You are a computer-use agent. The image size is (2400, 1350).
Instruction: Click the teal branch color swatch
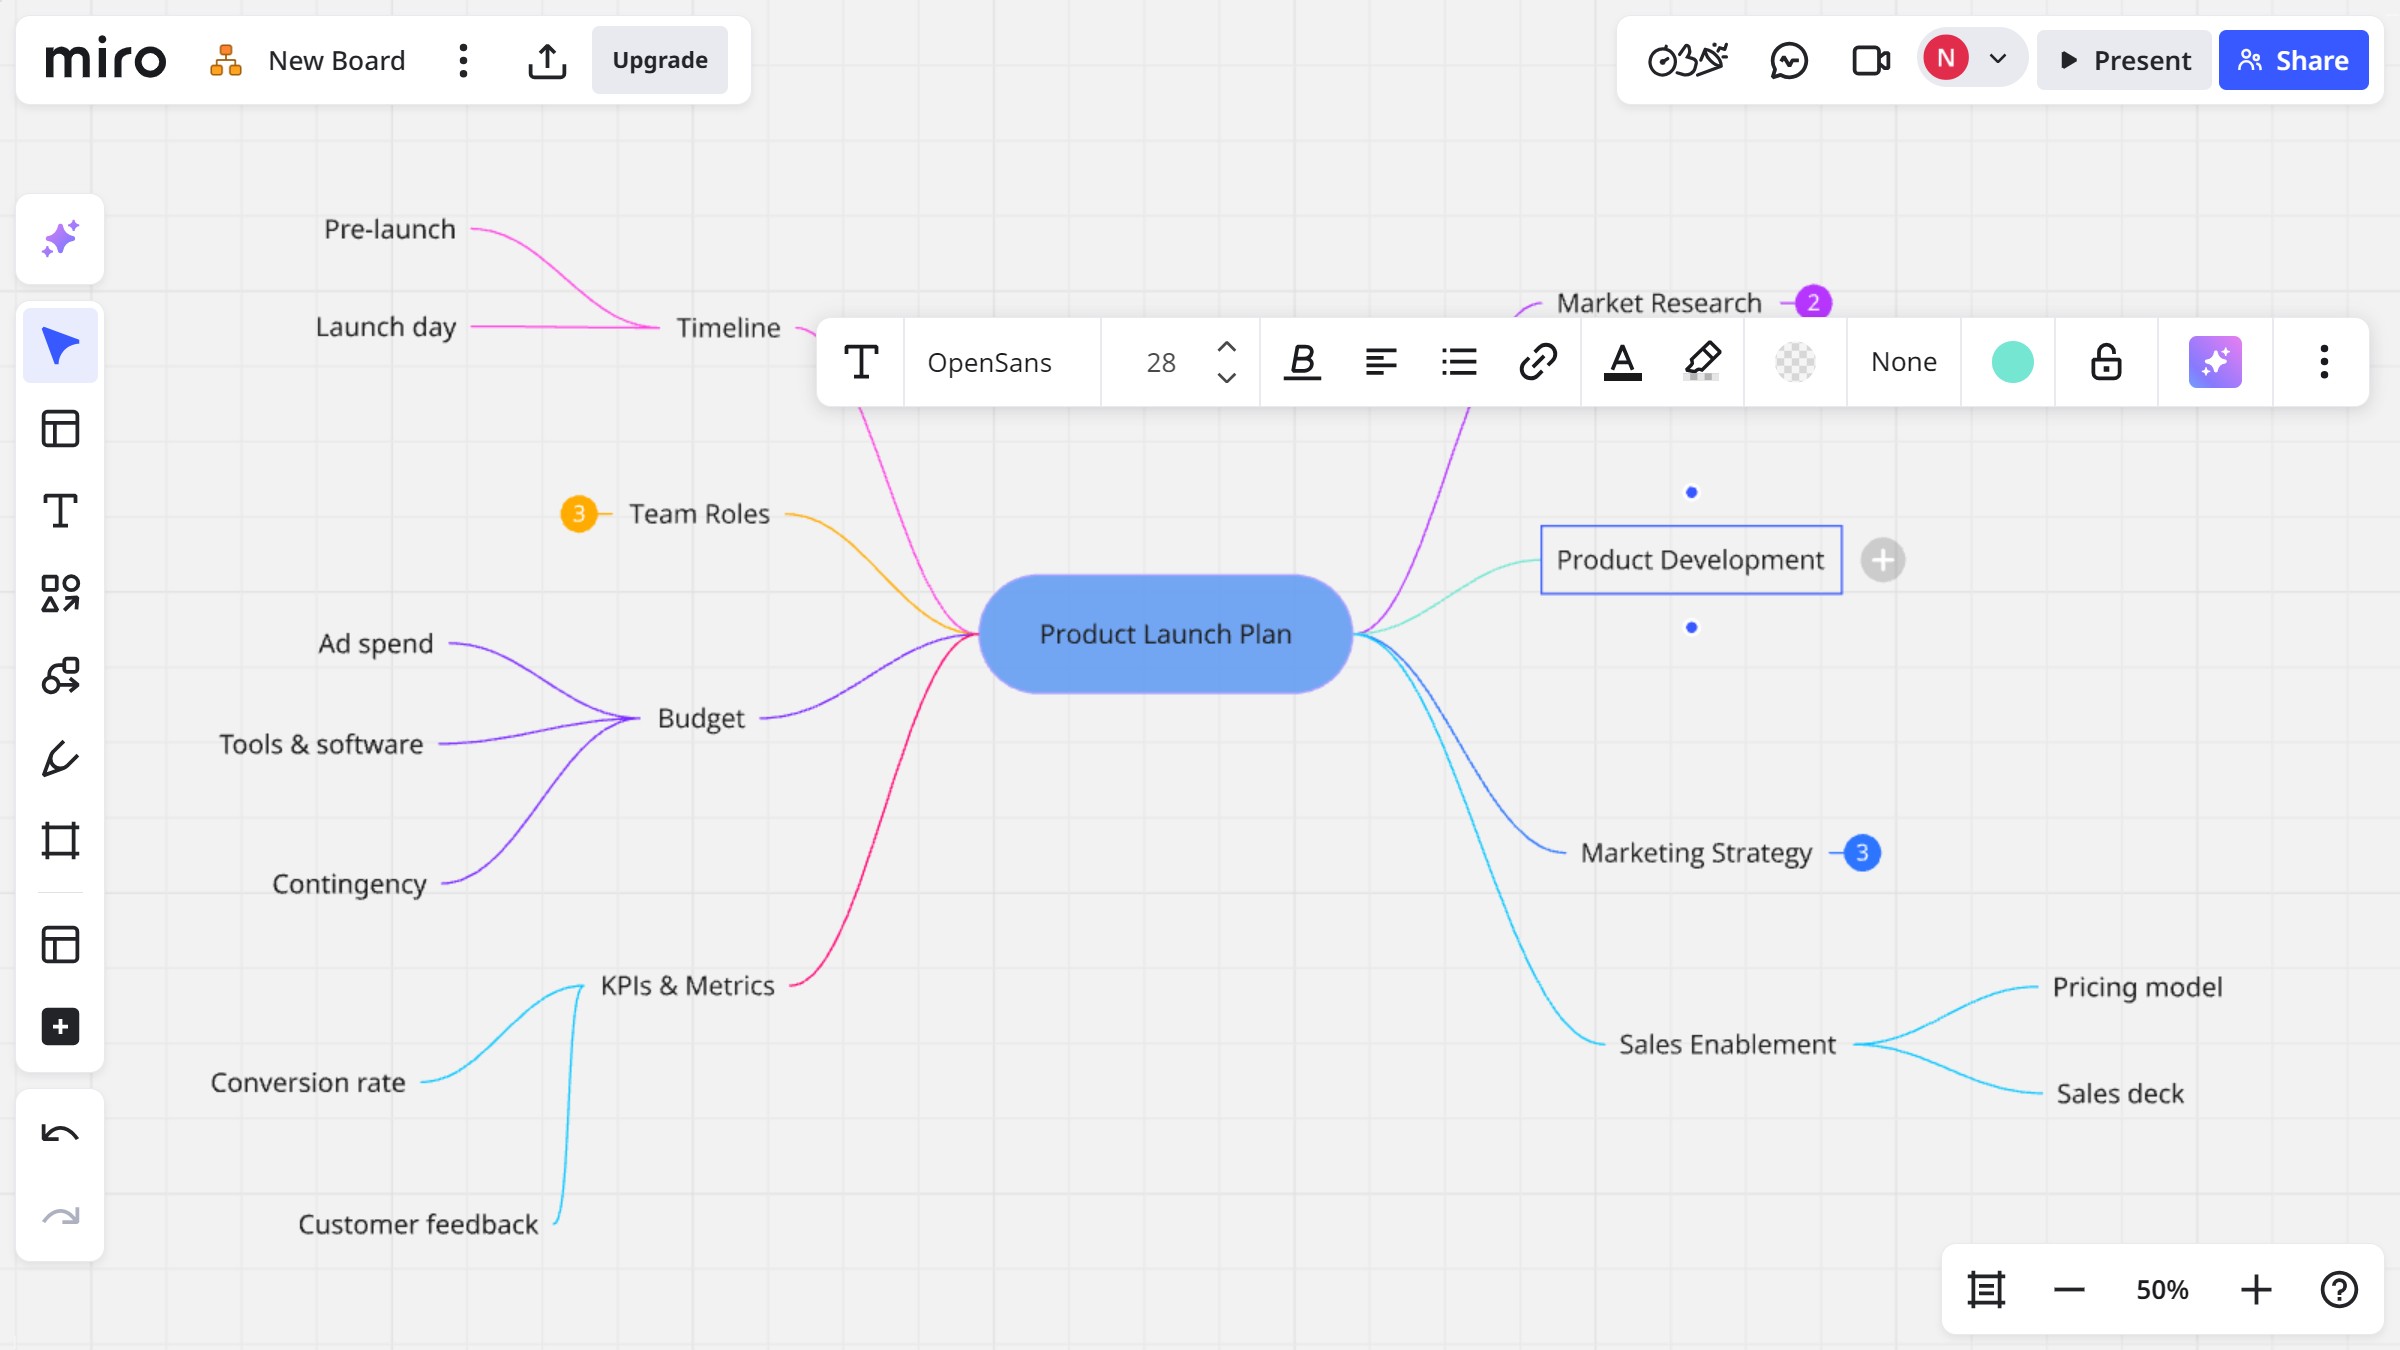(2012, 362)
